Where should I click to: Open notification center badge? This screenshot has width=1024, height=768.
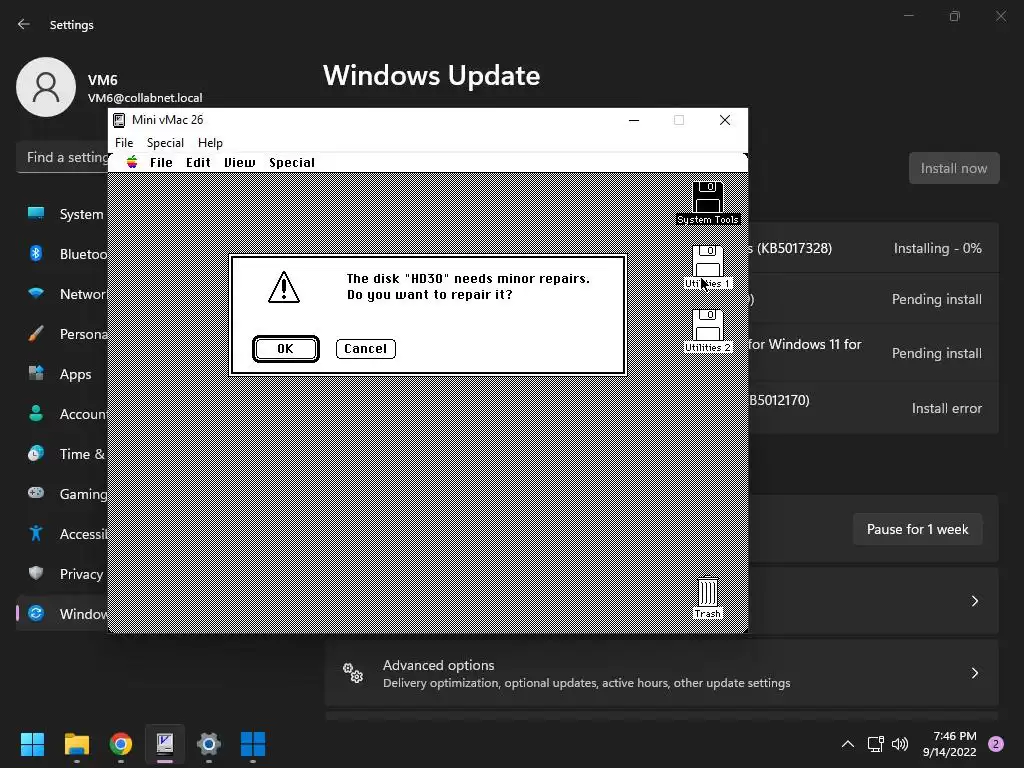(x=996, y=744)
